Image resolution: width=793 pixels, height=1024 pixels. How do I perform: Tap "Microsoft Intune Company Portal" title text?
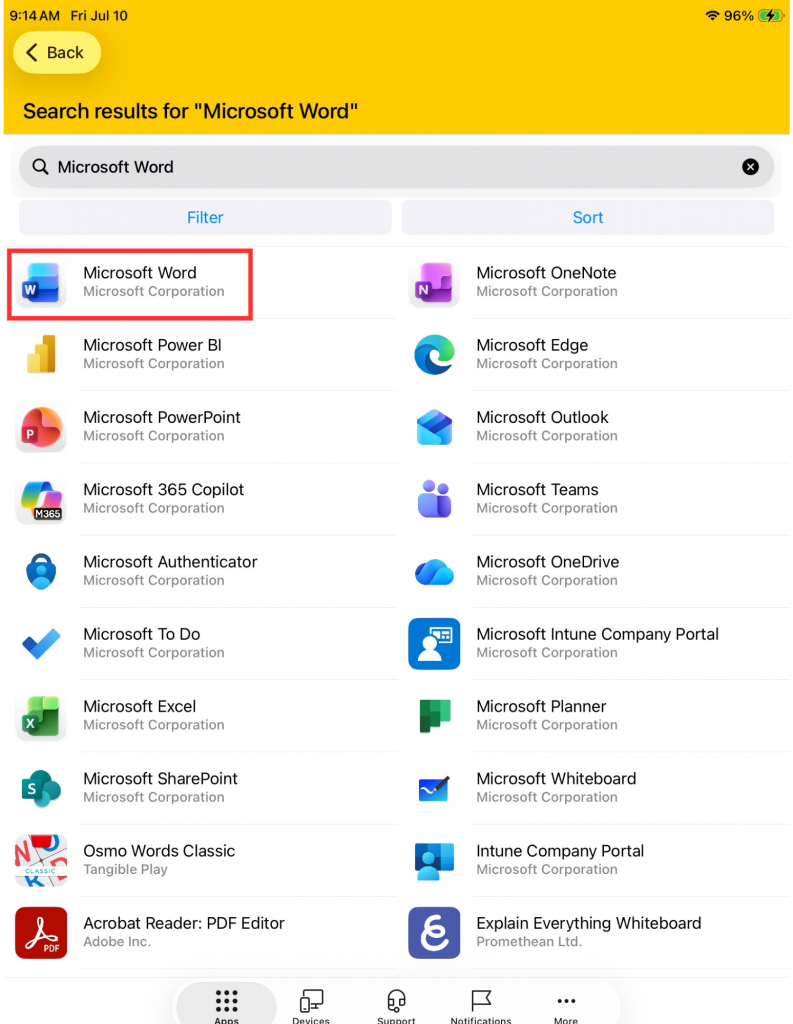click(598, 634)
